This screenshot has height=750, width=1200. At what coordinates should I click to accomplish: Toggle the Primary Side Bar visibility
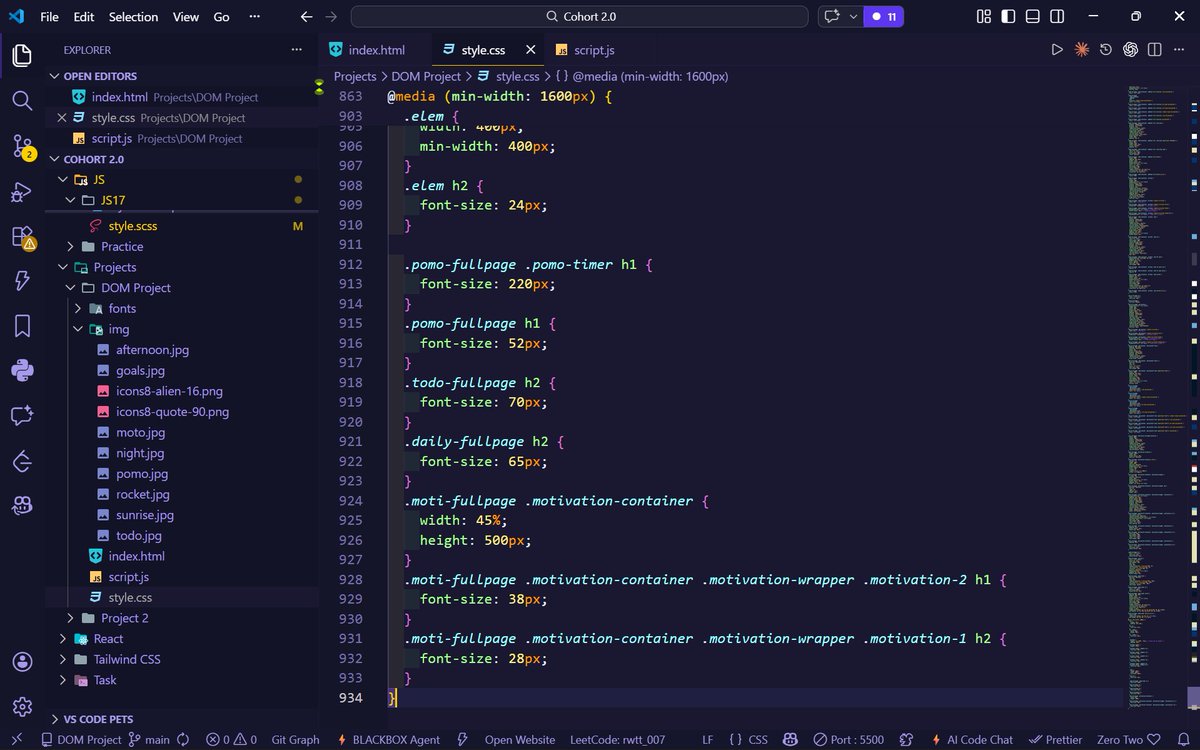tap(1008, 17)
